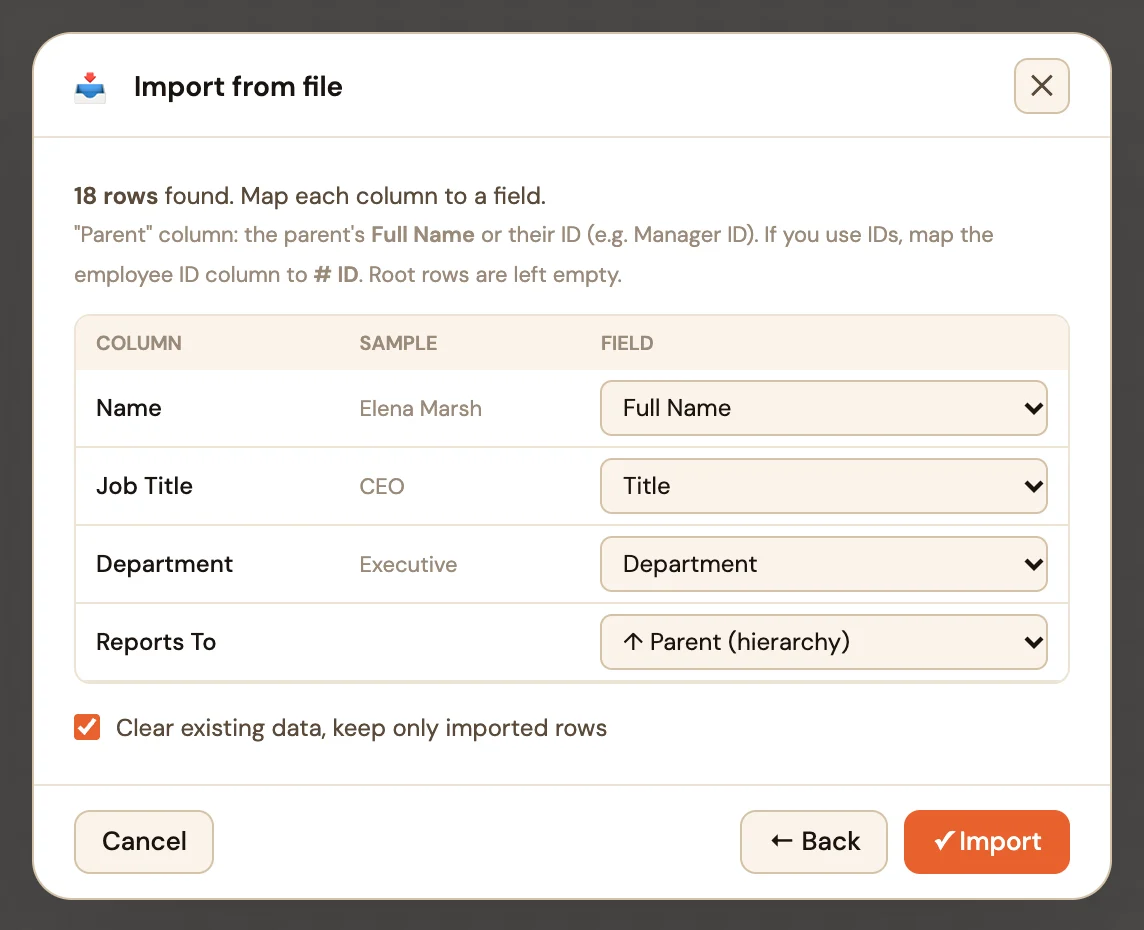Click the Executive sample value
Image resolution: width=1144 pixels, height=930 pixels.
click(x=408, y=565)
